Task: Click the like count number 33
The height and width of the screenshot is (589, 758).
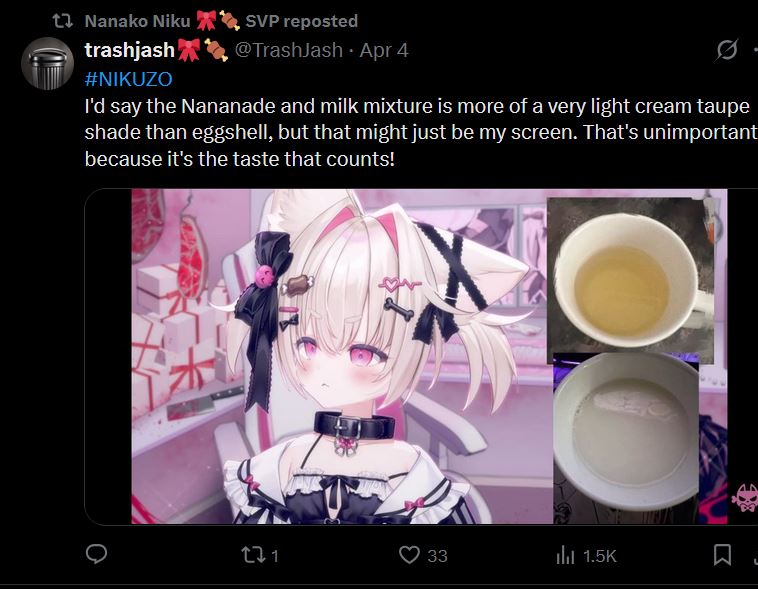Action: (x=437, y=556)
